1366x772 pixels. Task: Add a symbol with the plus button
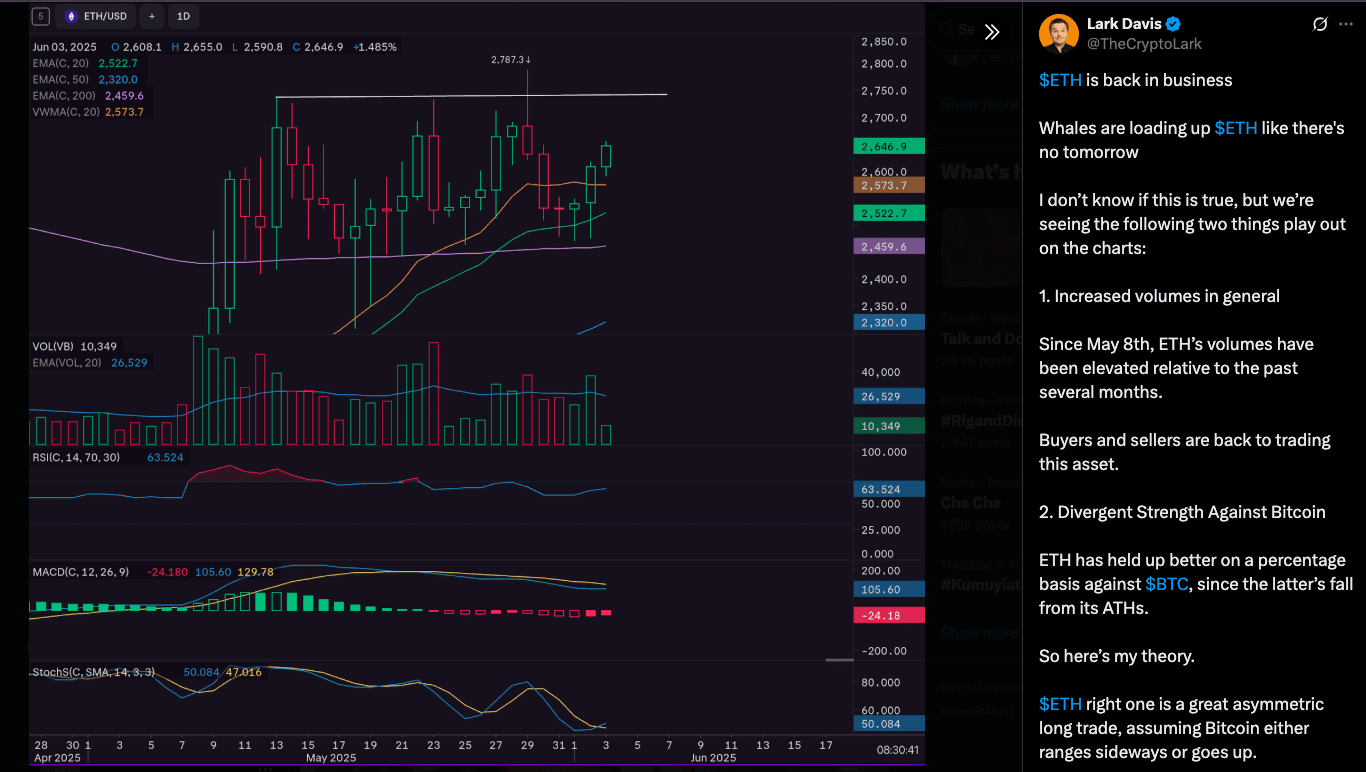[x=152, y=17]
